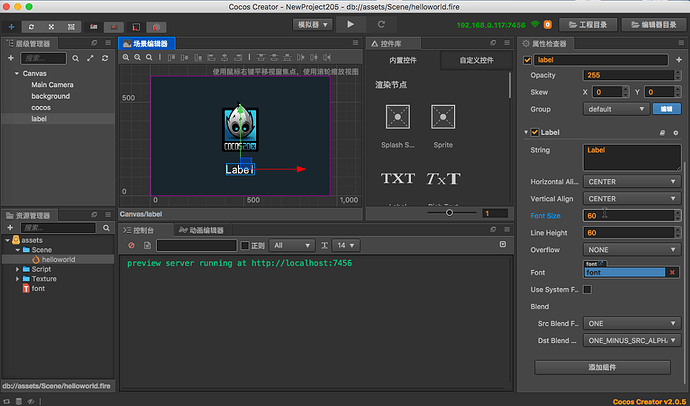This screenshot has height=406, width=690.
Task: Click the add component button
Action: pos(601,368)
